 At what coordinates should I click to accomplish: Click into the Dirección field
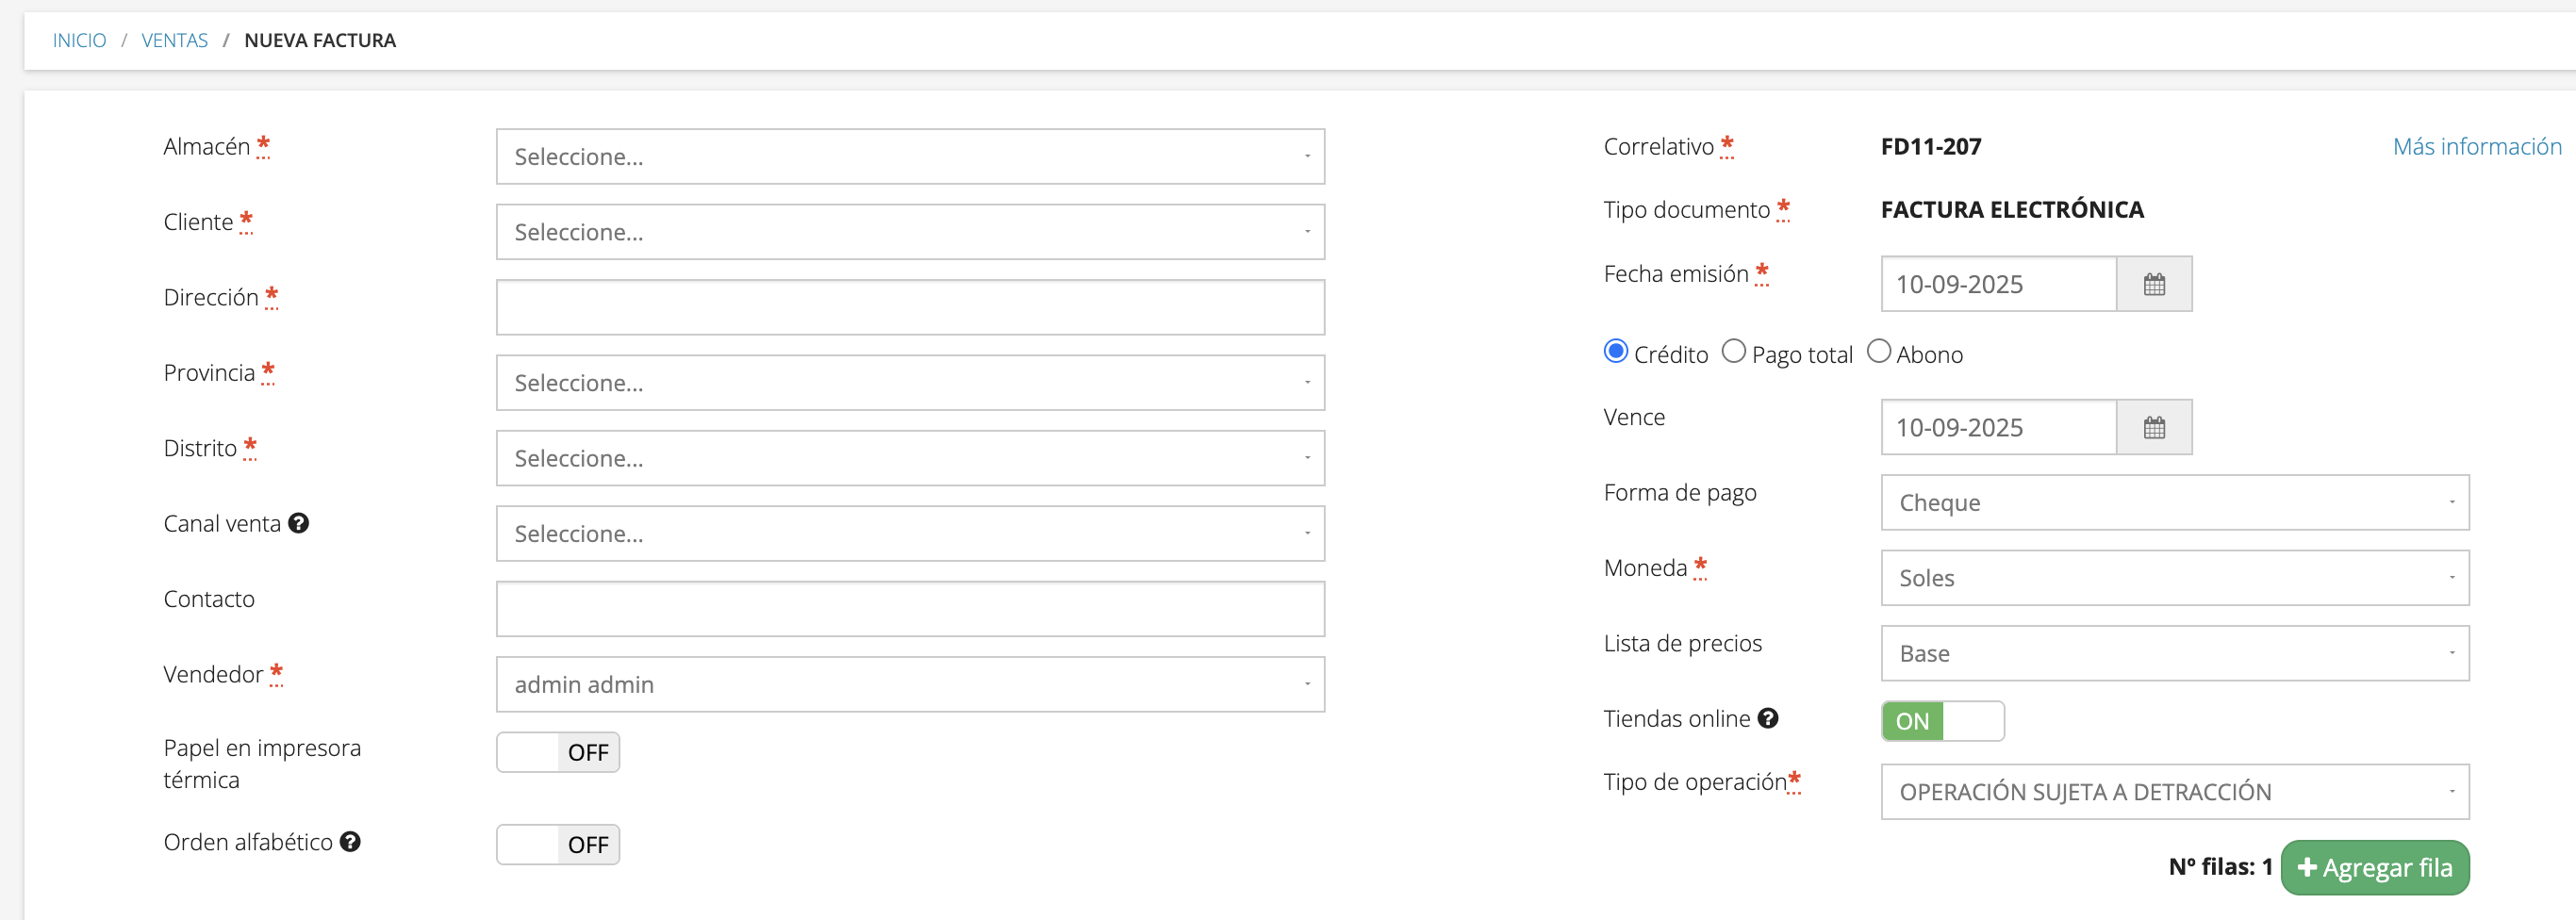coord(910,307)
